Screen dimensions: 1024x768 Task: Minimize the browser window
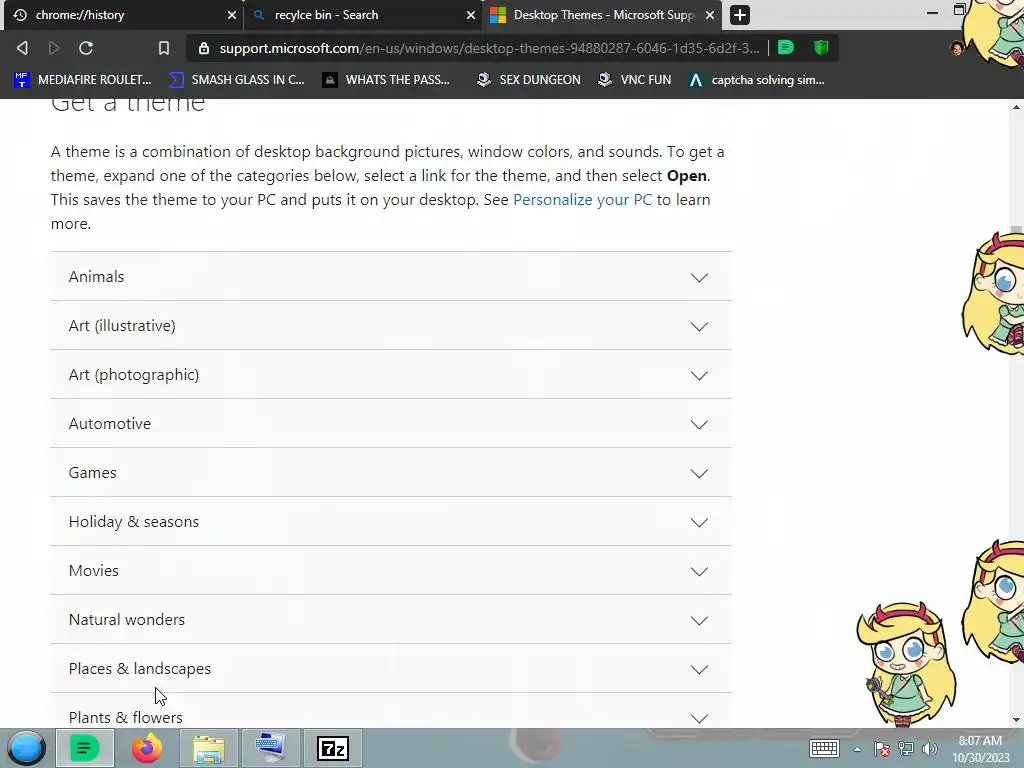point(933,13)
